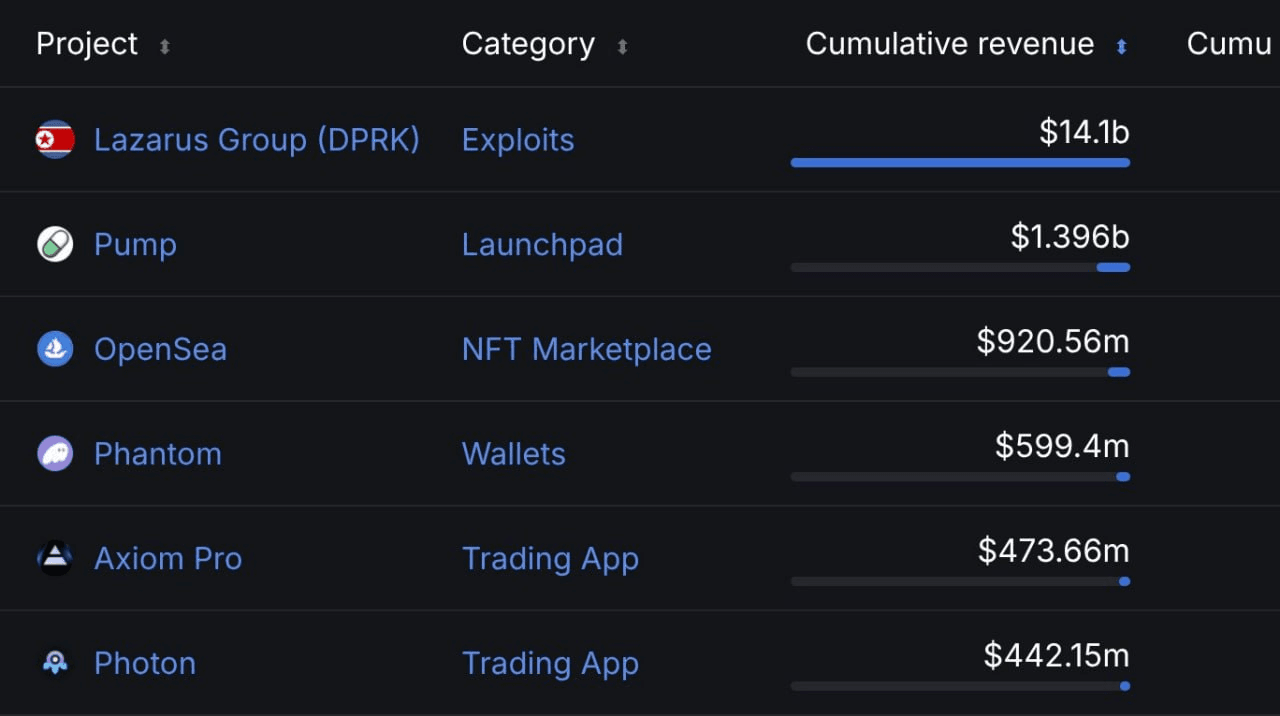Click the OpenSea ship logo icon
Image resolution: width=1280 pixels, height=716 pixels.
pyautogui.click(x=55, y=349)
